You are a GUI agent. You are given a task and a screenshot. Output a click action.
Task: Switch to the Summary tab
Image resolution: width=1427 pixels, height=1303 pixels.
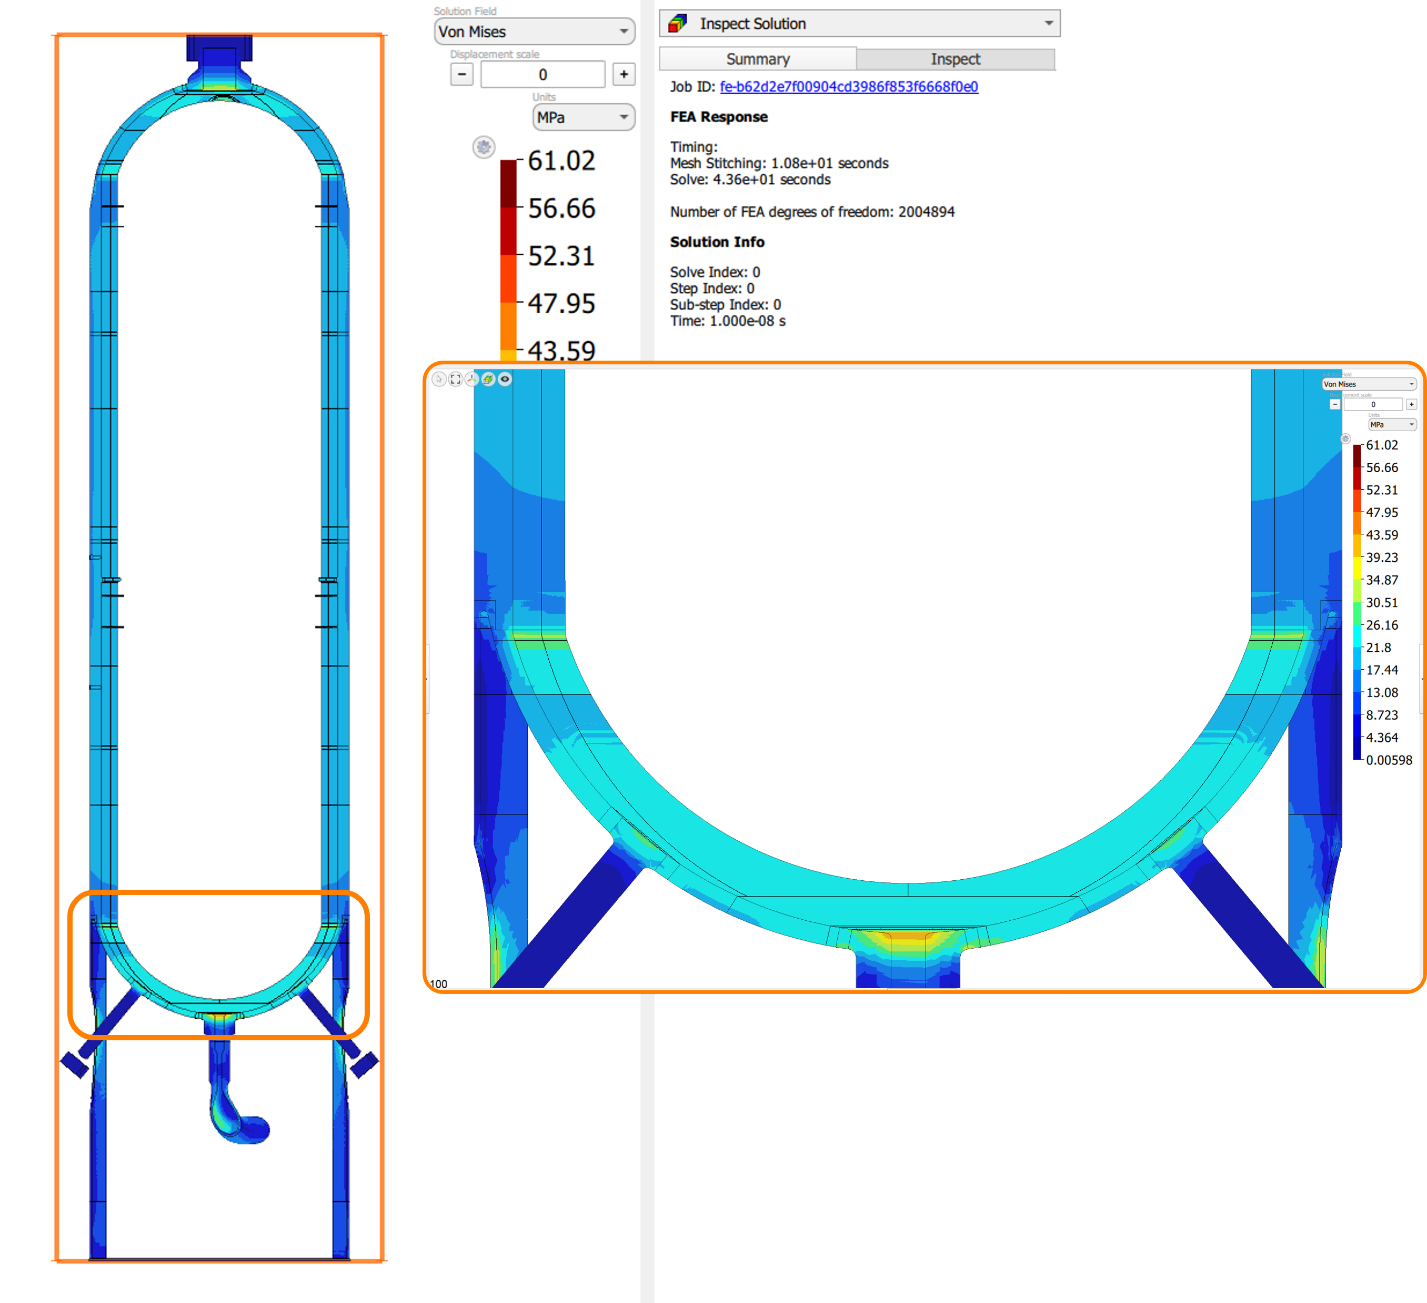coord(758,59)
